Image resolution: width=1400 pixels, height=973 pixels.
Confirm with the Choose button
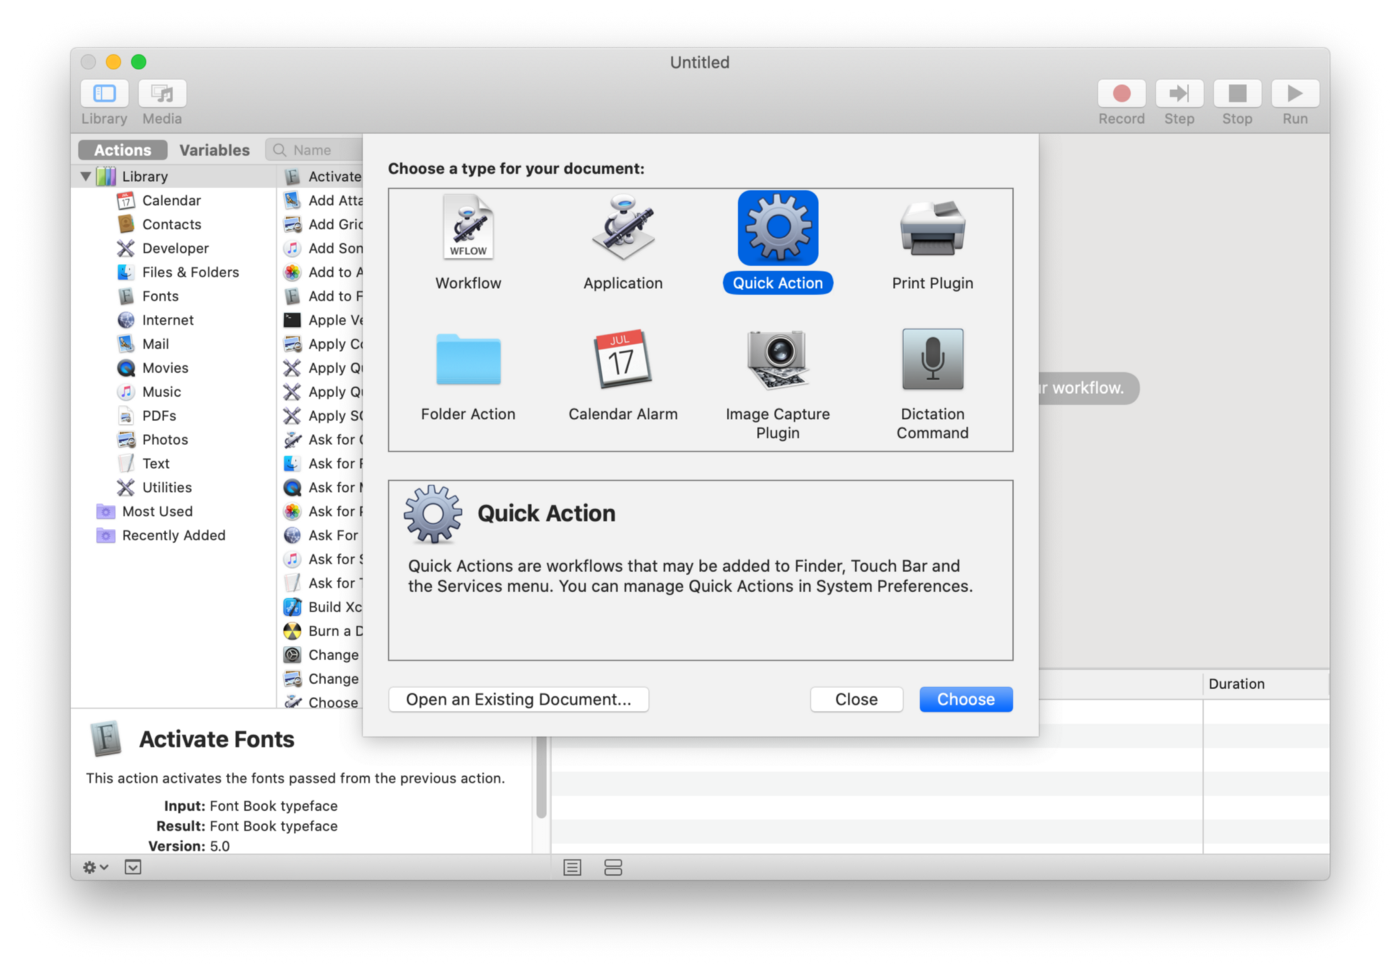click(966, 699)
